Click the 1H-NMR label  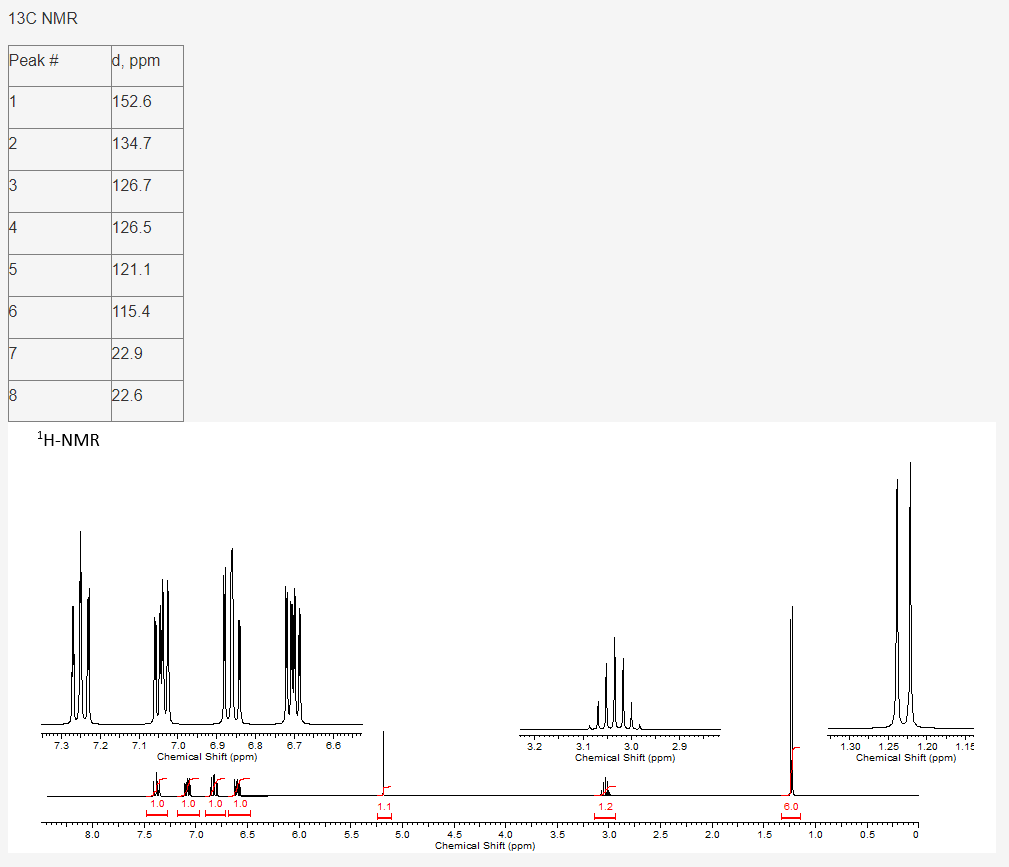(69, 437)
